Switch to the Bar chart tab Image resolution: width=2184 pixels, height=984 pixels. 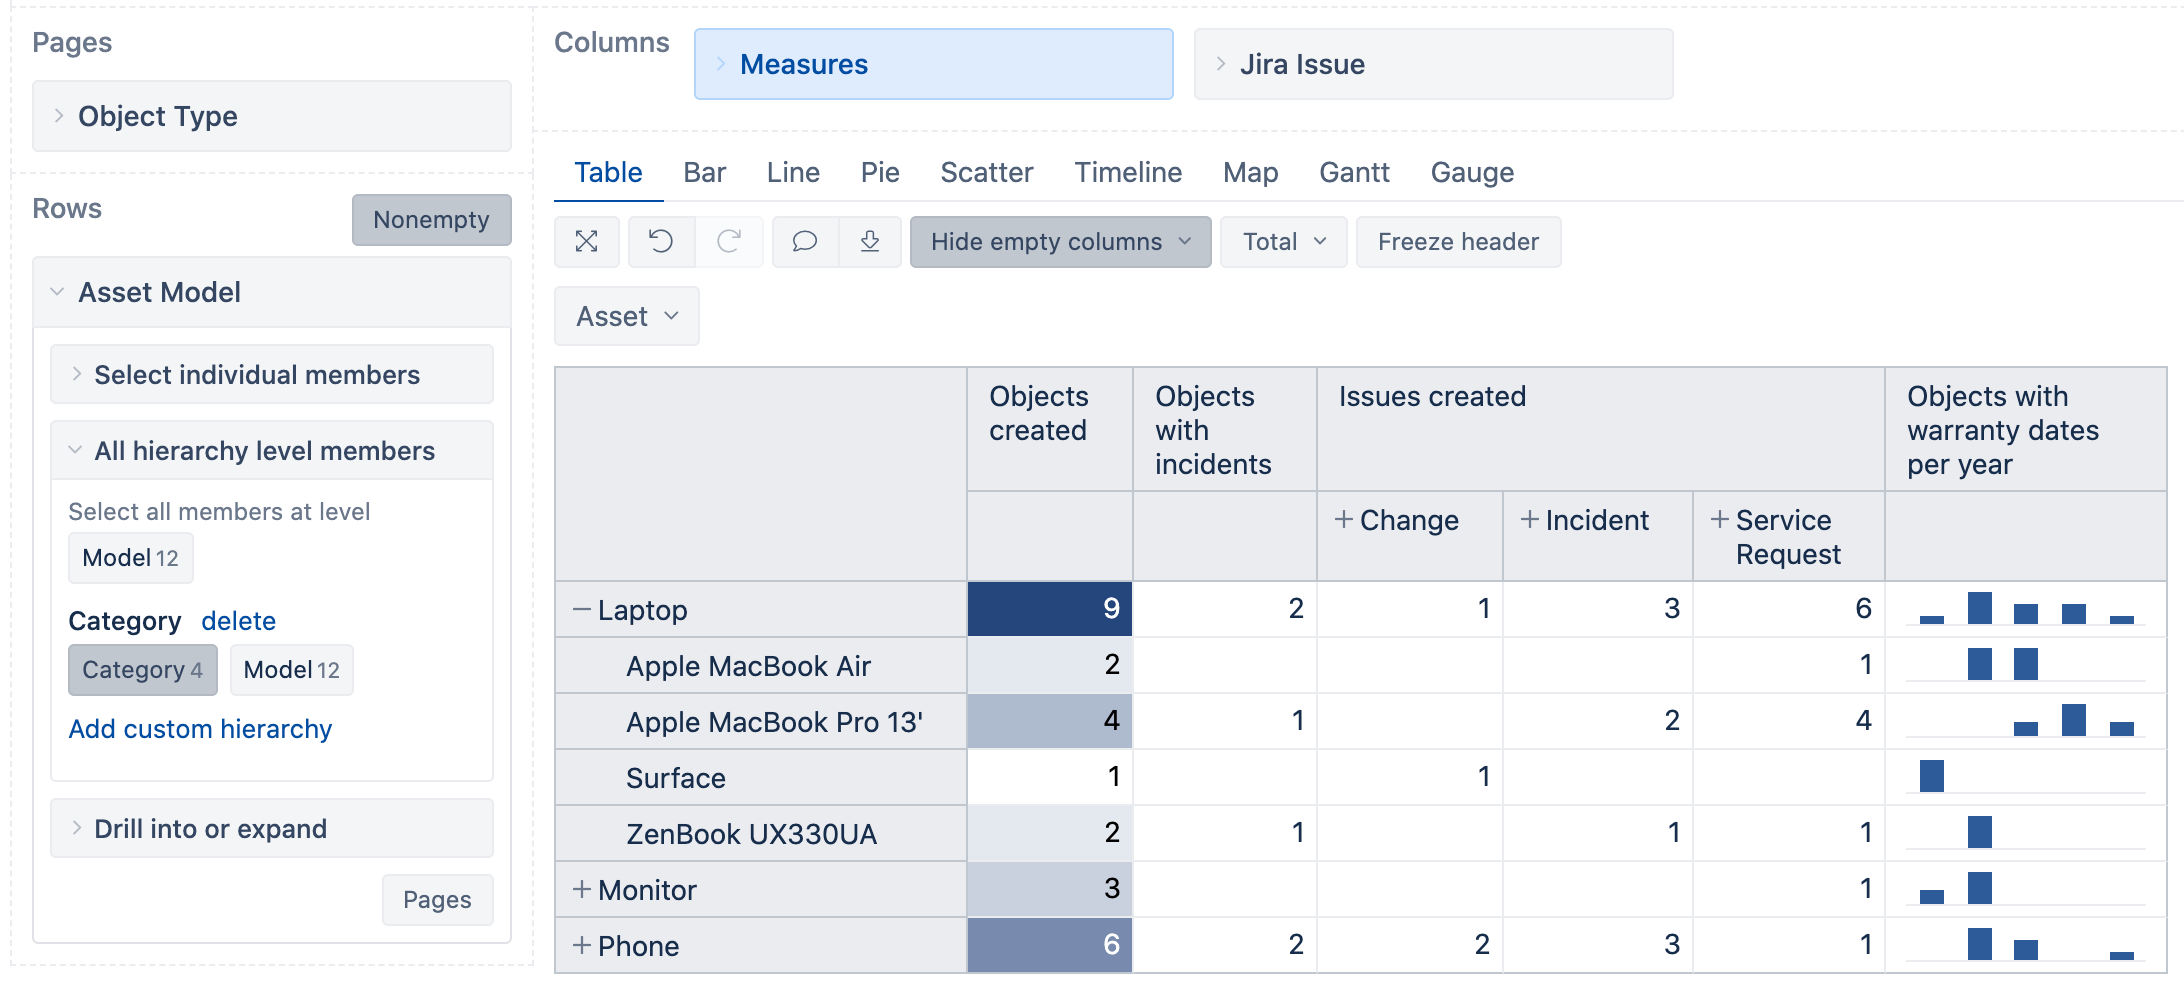pos(705,173)
